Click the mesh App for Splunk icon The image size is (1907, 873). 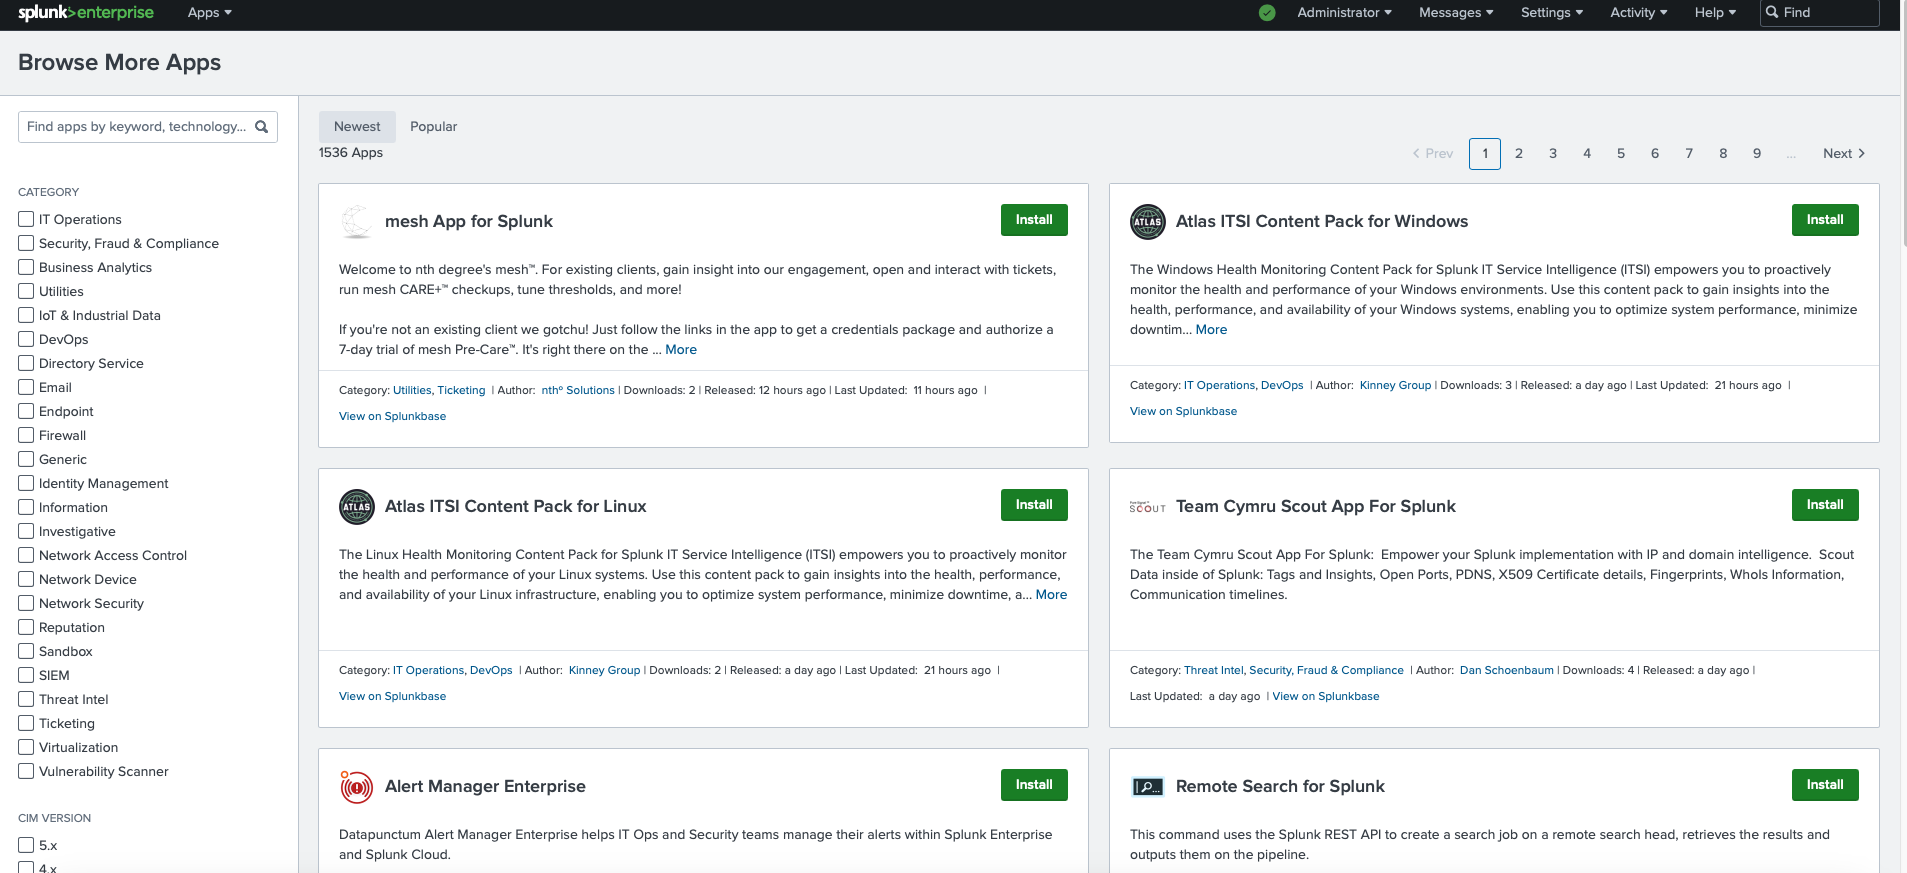coord(357,221)
